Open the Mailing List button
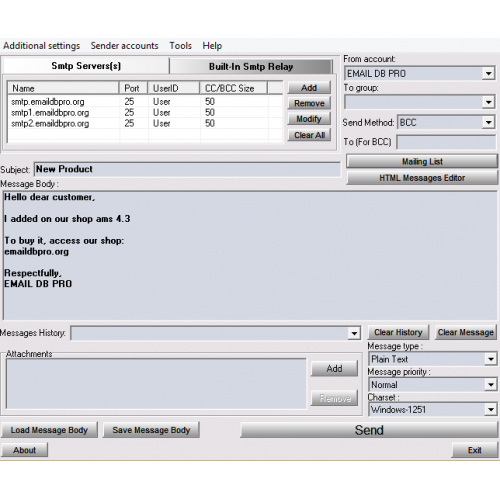The width and height of the screenshot is (500, 500). [422, 161]
